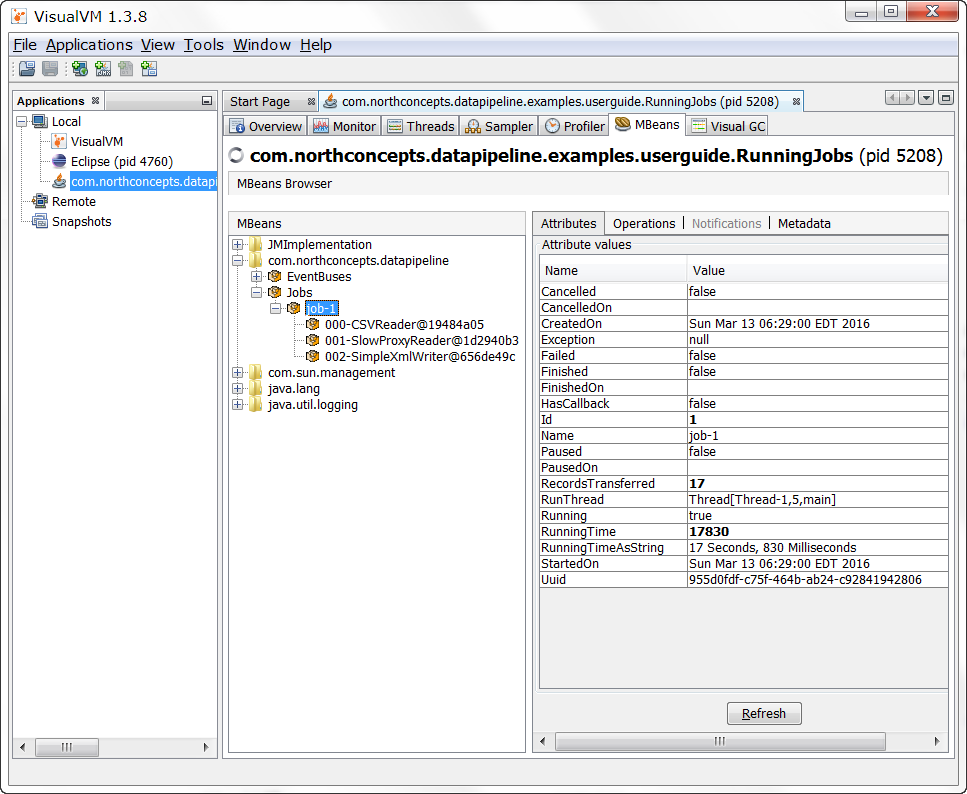967x794 pixels.
Task: Collapse the Local node in Applications
Action: [x=22, y=122]
